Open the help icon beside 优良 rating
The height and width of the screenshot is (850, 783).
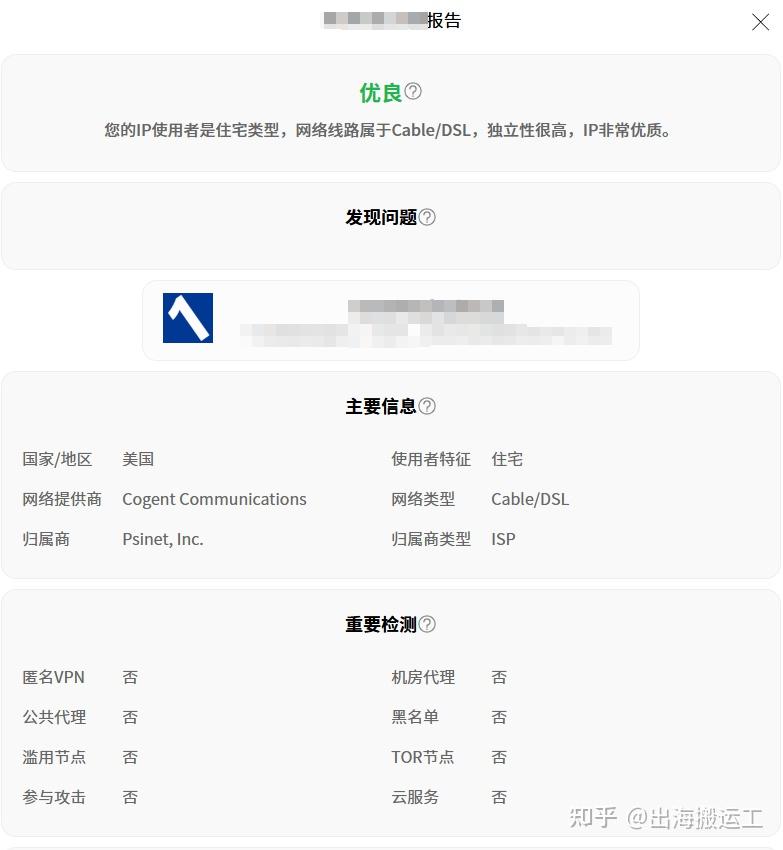coord(413,91)
